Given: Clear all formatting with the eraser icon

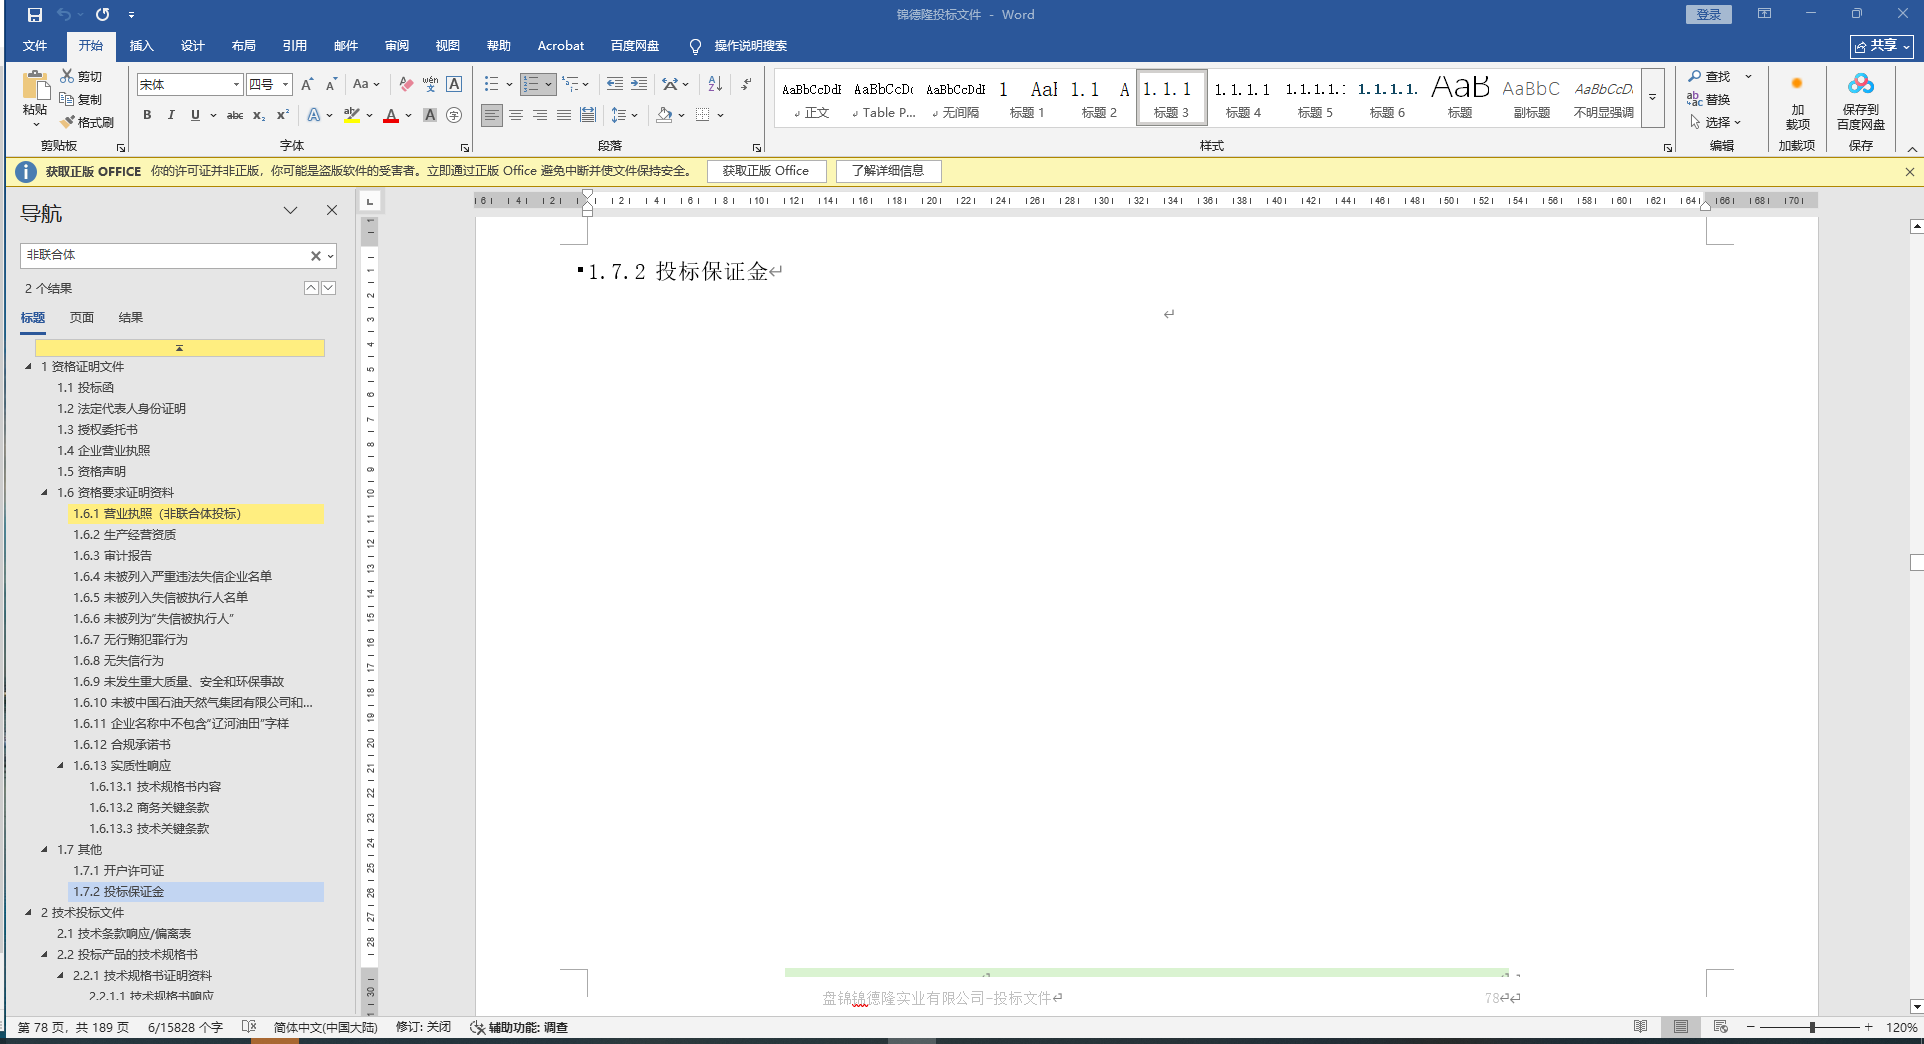Looking at the screenshot, I should tap(406, 85).
